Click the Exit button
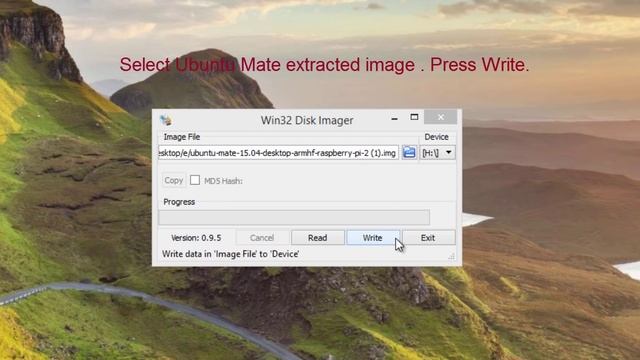Image resolution: width=640 pixels, height=360 pixels. click(x=428, y=238)
